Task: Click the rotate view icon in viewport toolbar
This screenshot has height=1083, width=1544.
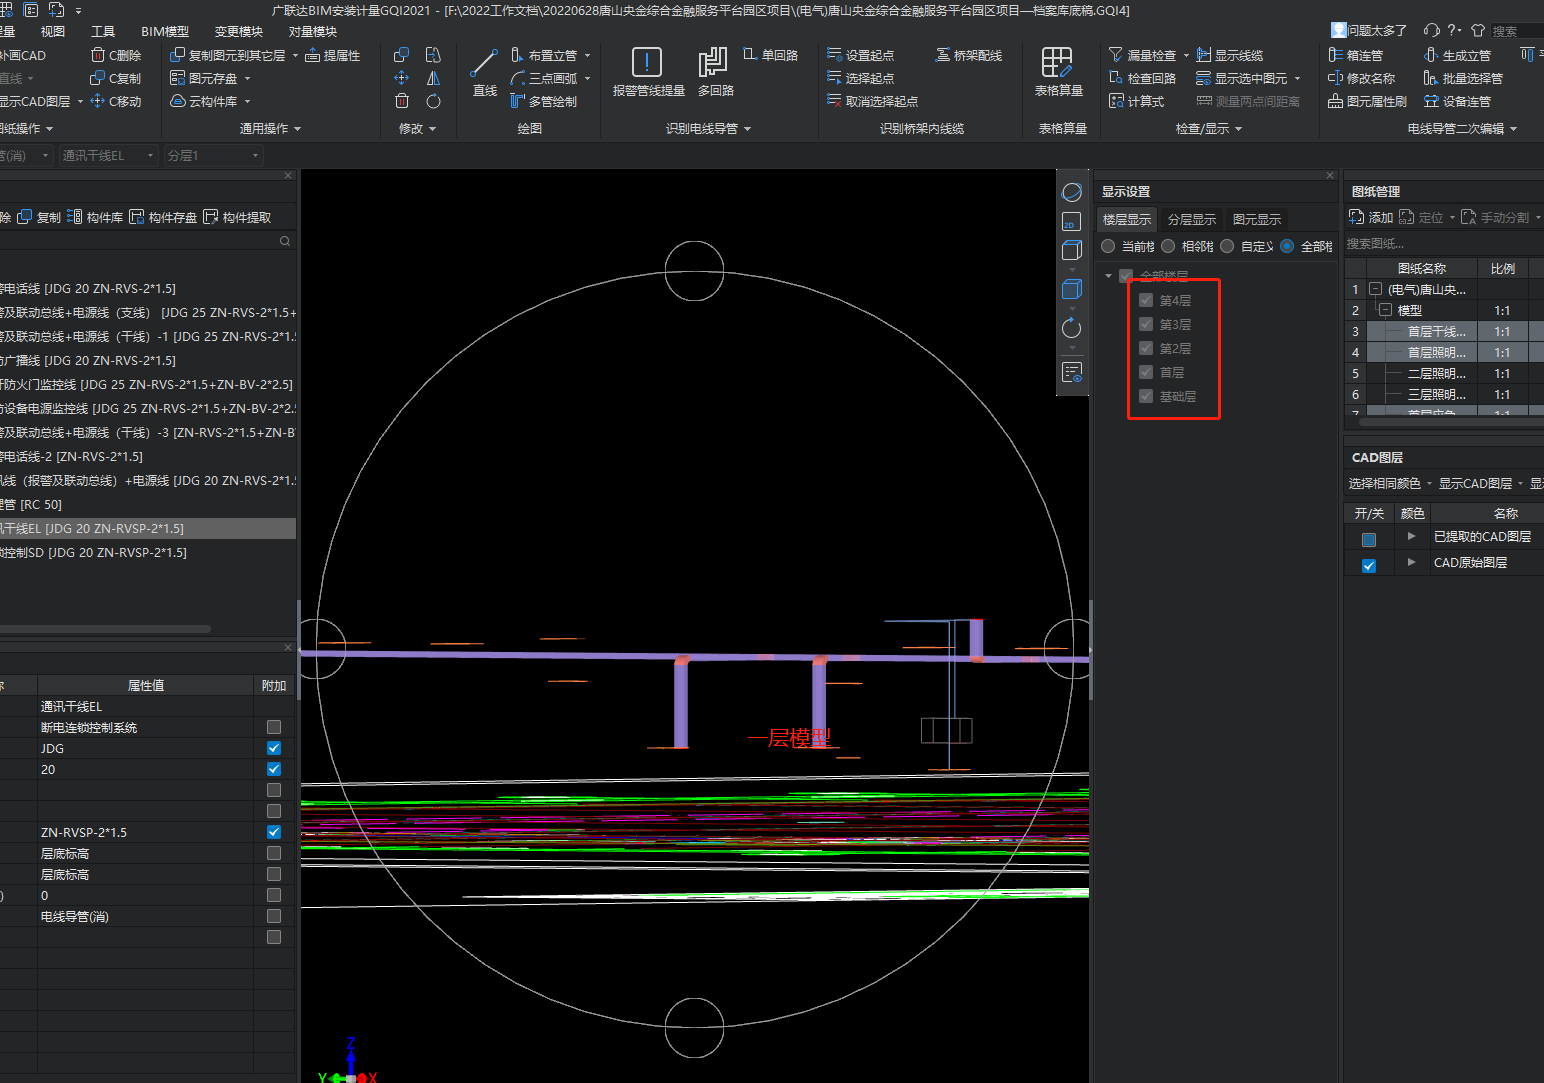Action: 1072,328
